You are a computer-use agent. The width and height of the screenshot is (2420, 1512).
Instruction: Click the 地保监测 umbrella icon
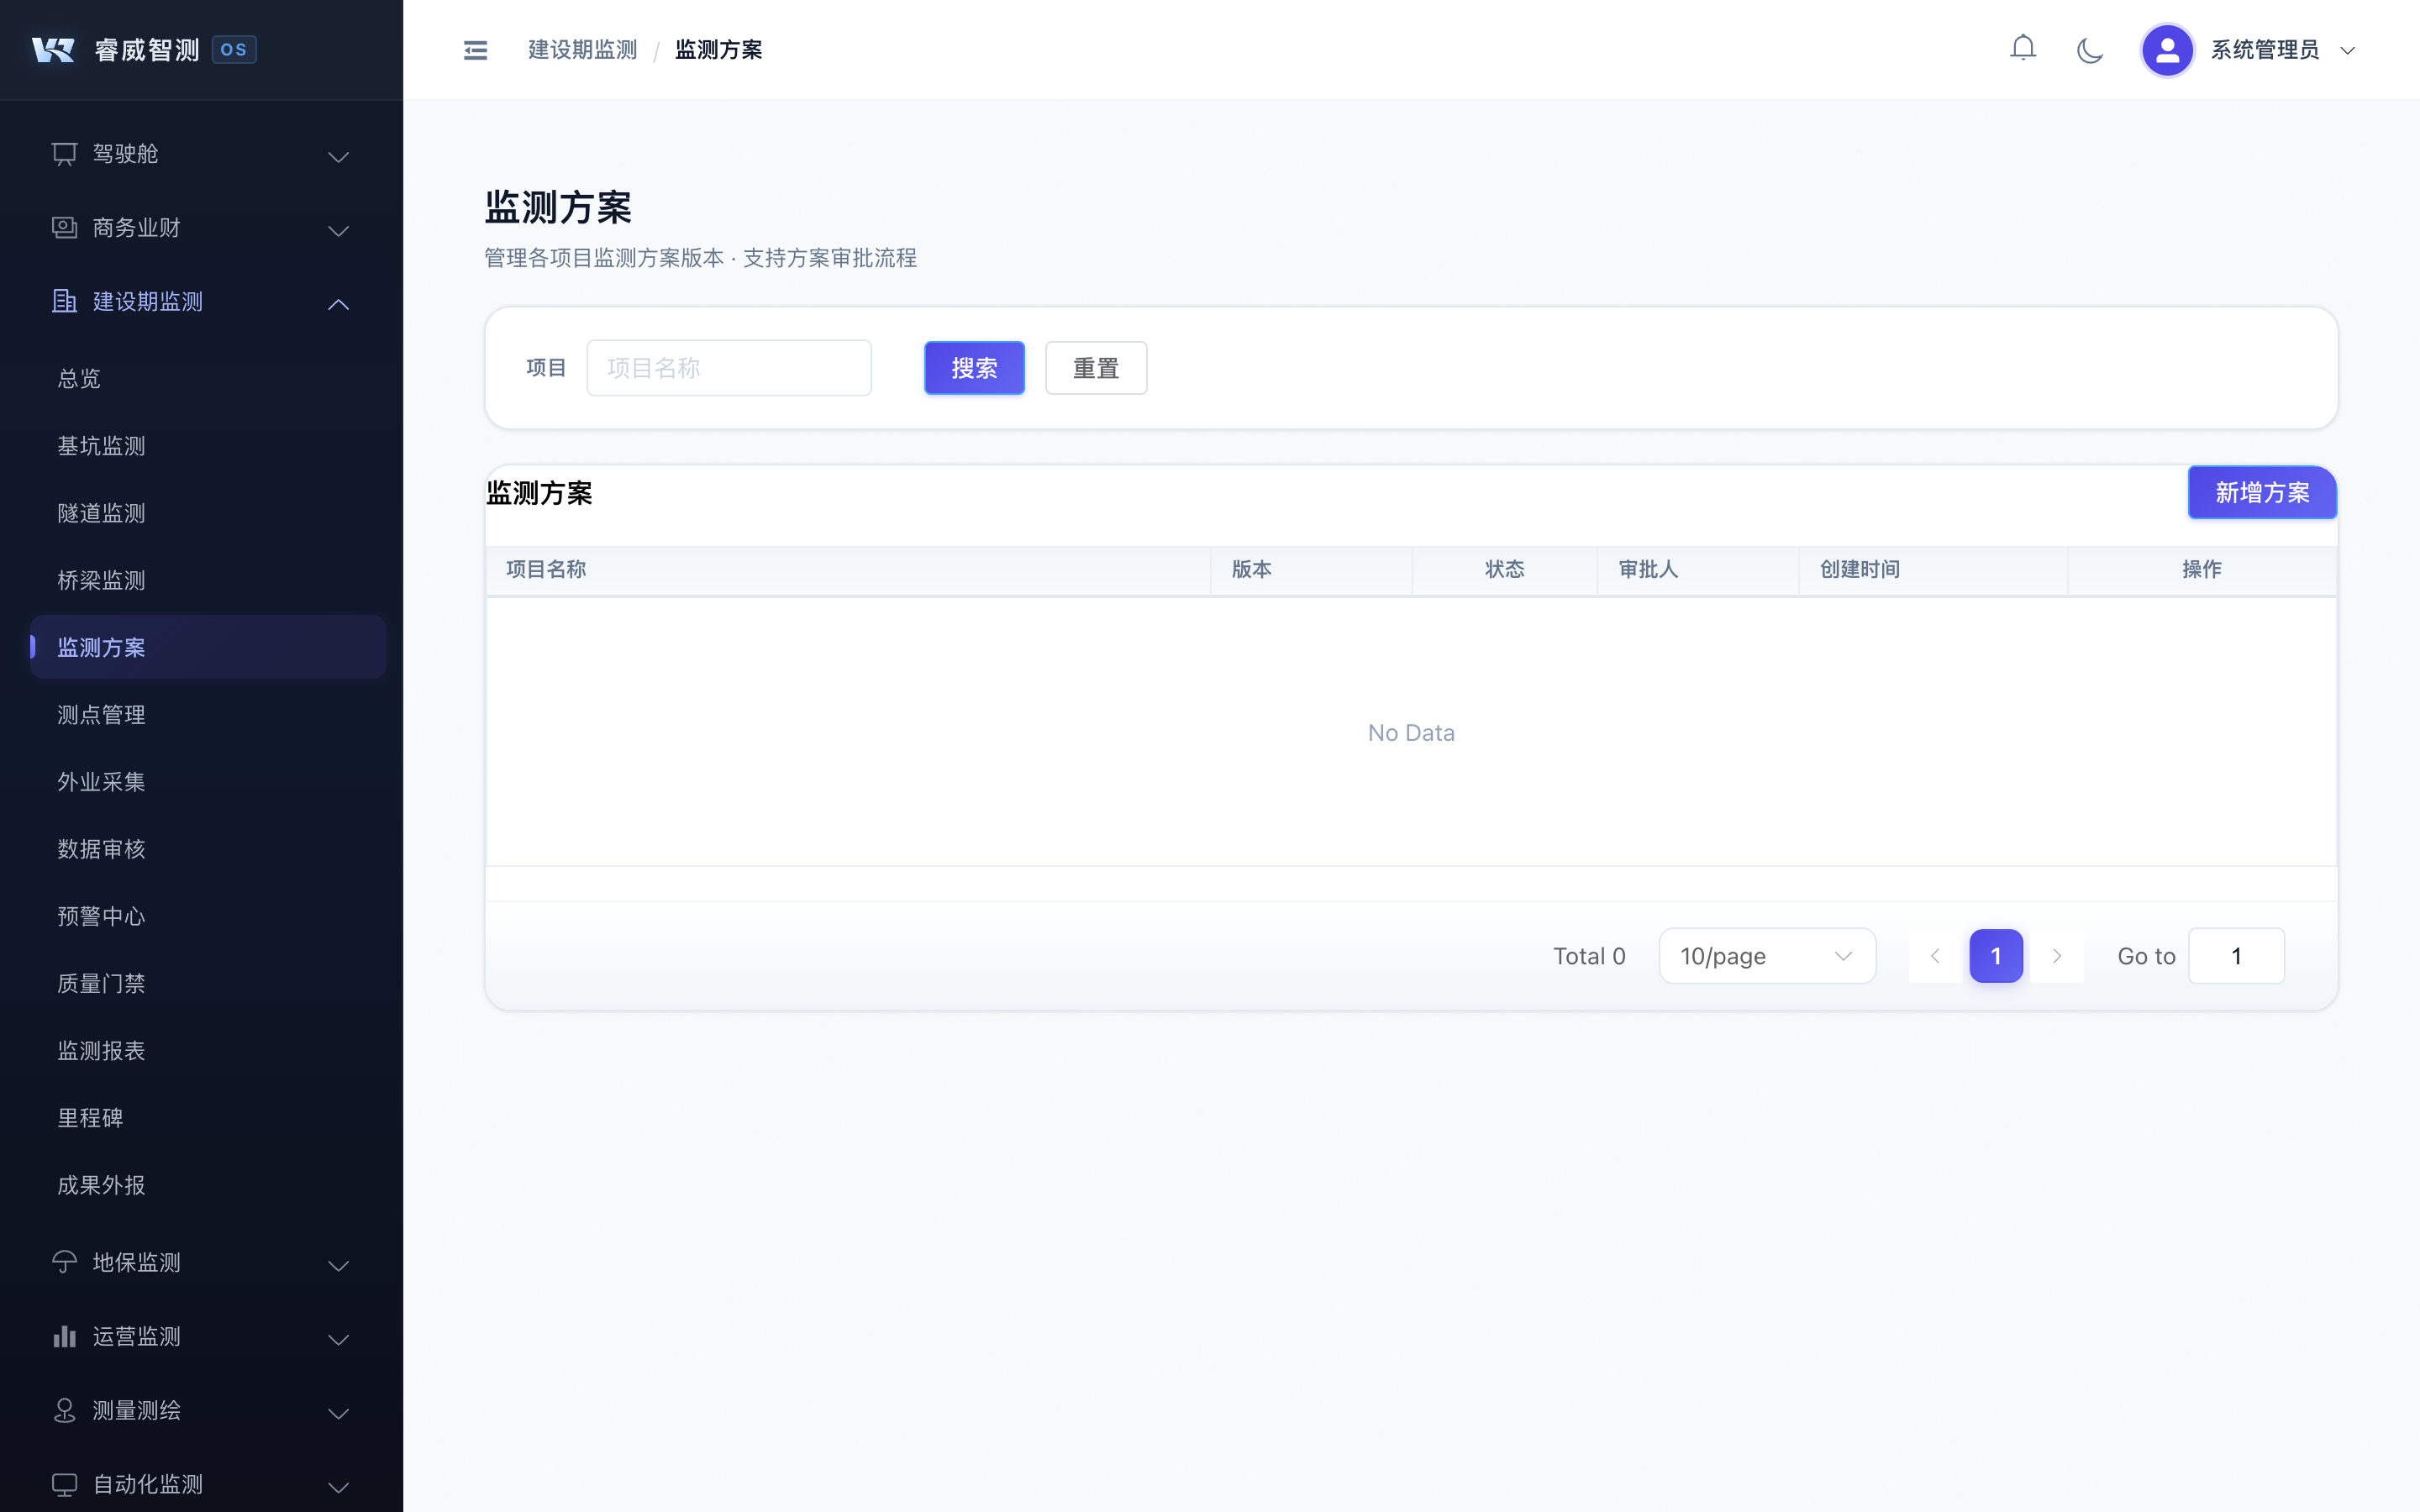[64, 1262]
